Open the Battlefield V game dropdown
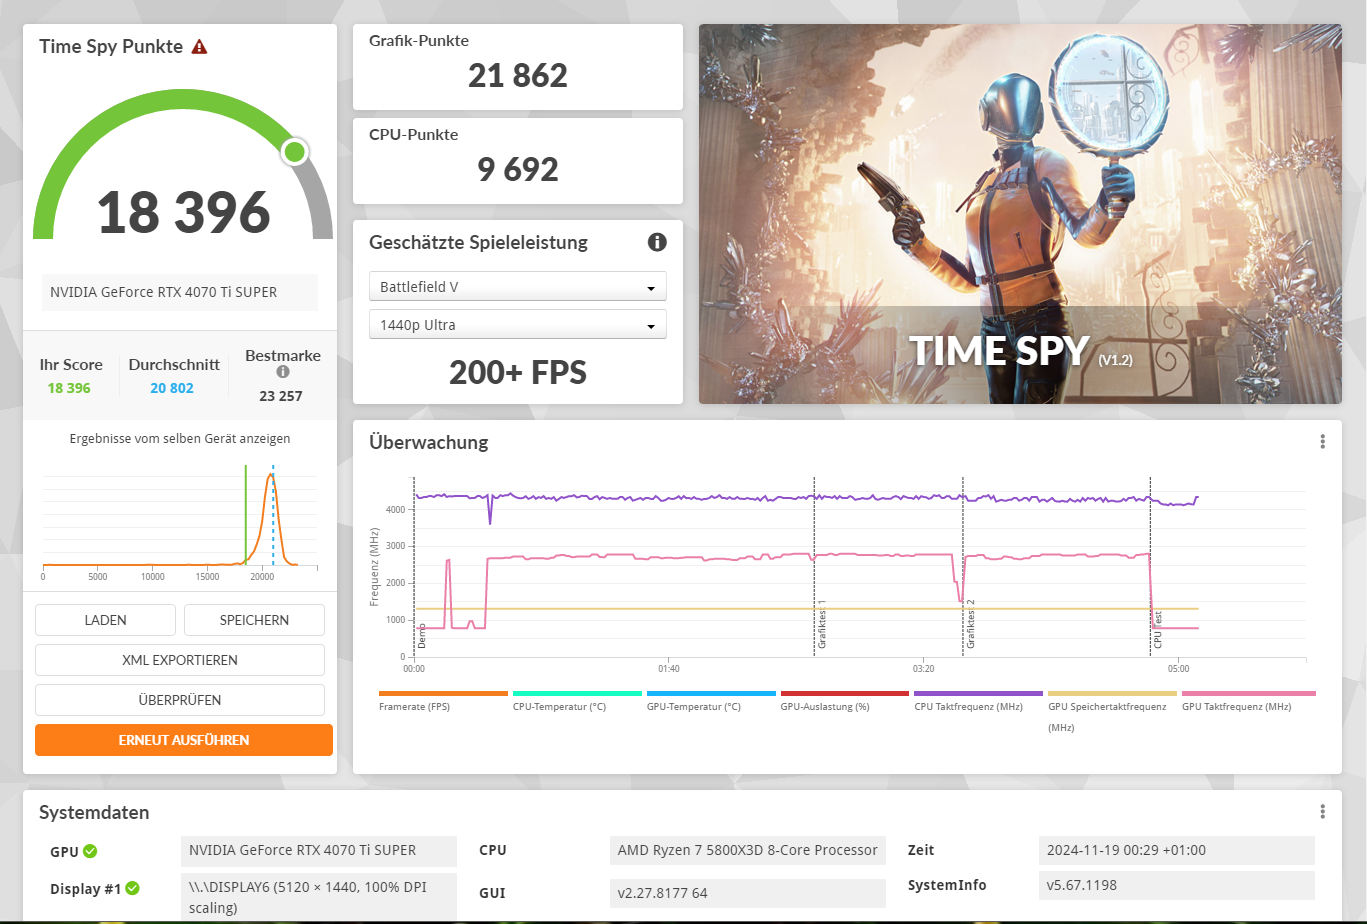 coord(518,287)
